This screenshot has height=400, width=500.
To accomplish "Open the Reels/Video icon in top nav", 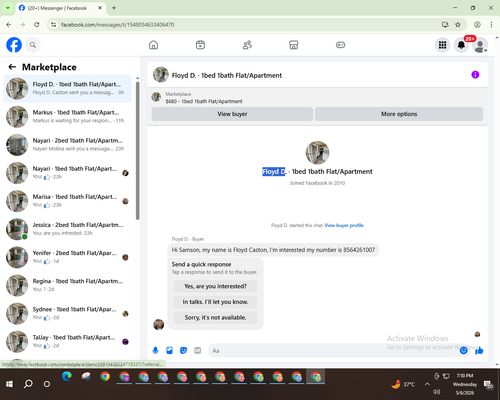I will (200, 45).
